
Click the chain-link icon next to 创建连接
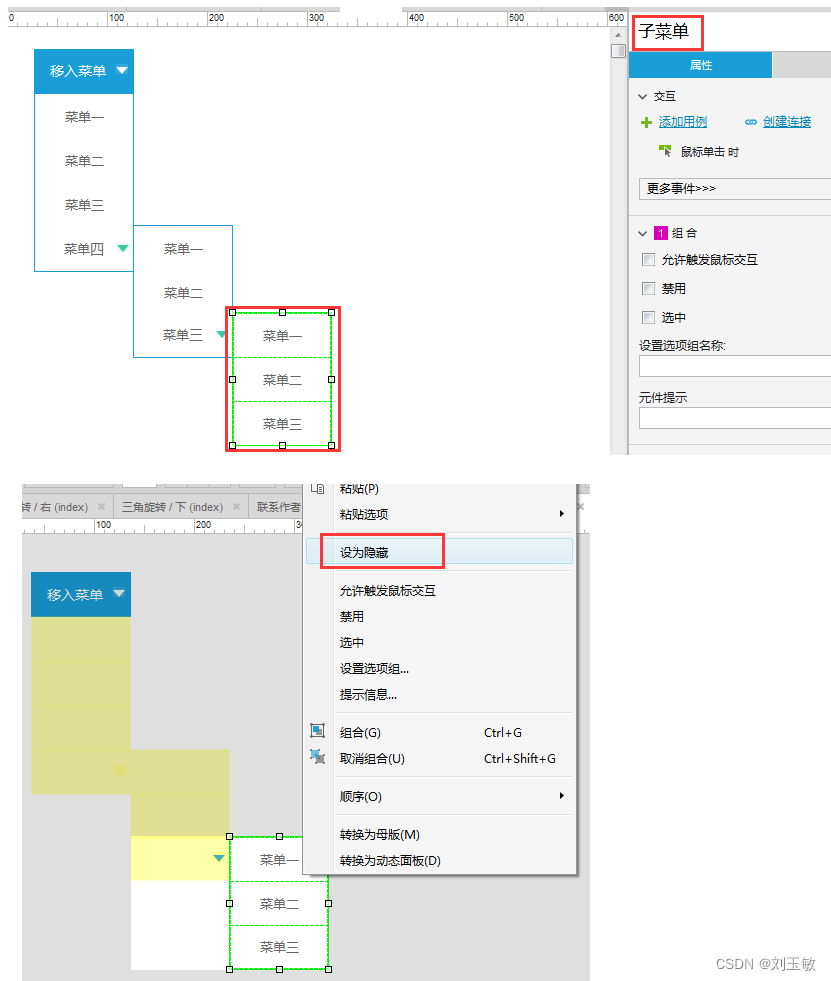click(751, 121)
